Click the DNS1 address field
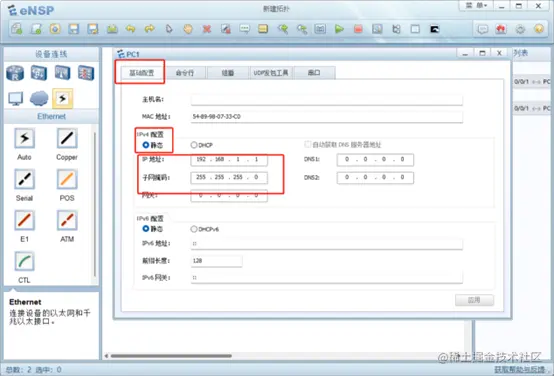The width and height of the screenshot is (554, 376). (x=375, y=160)
